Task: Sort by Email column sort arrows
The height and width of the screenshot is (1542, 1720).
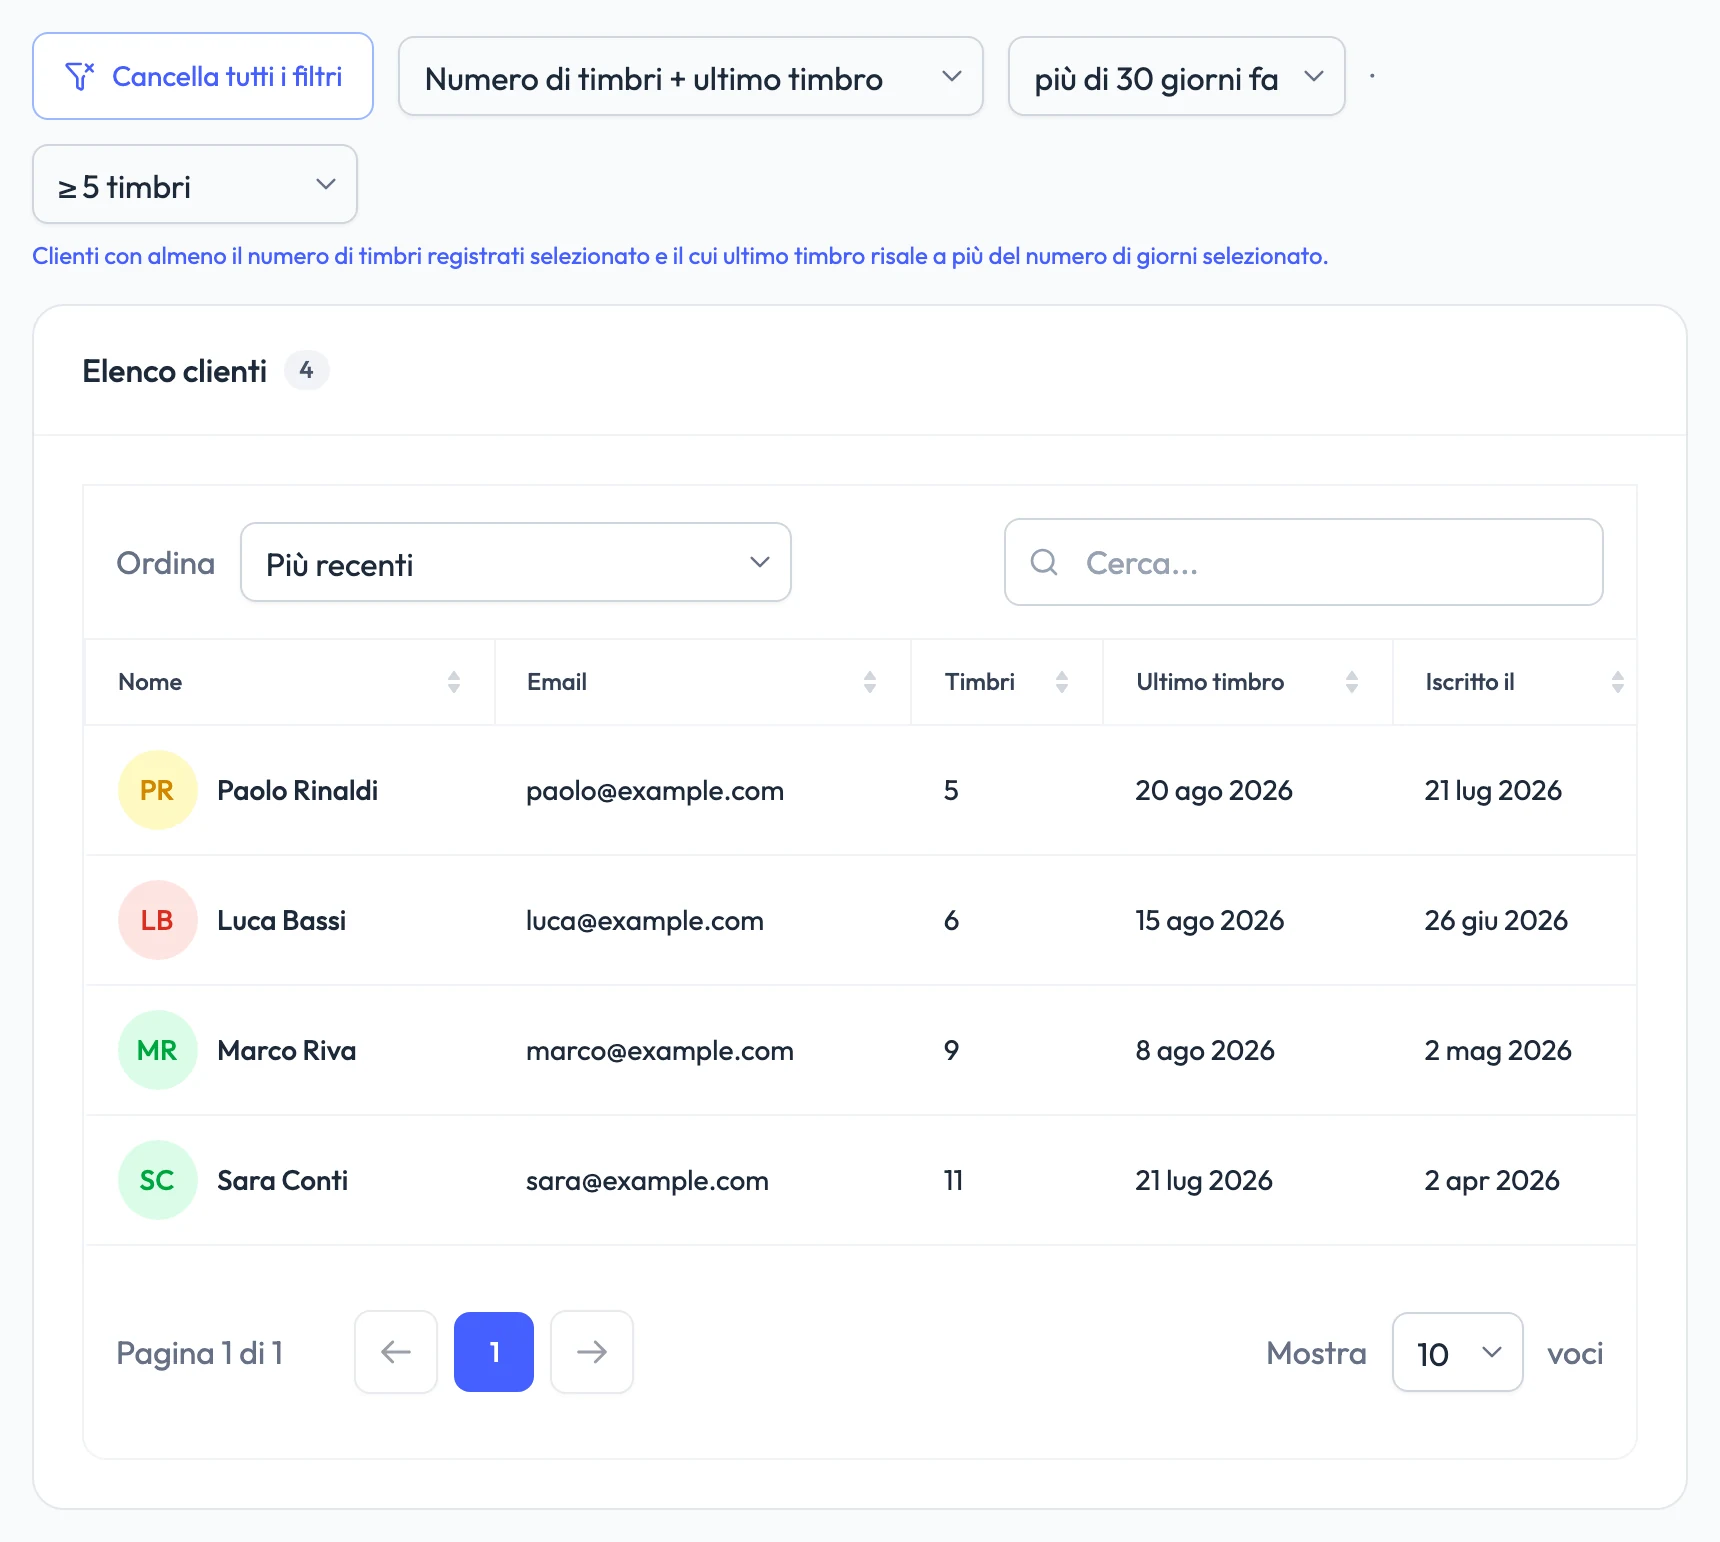Action: pyautogui.click(x=870, y=682)
